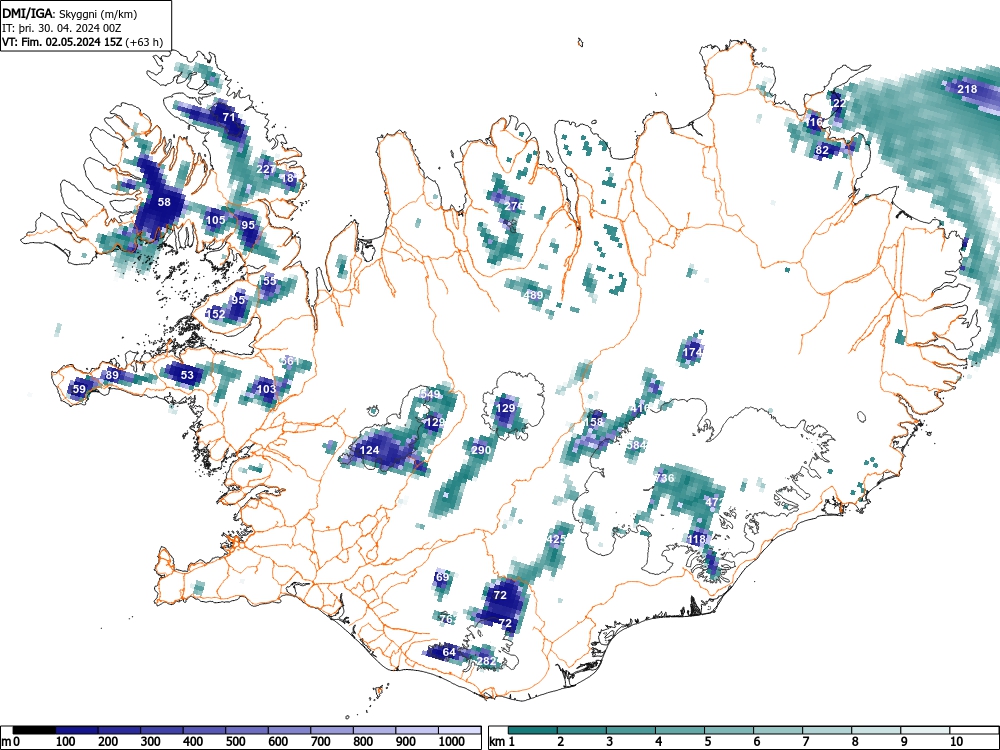
Task: Click the visibility value 584
Action: pos(636,445)
